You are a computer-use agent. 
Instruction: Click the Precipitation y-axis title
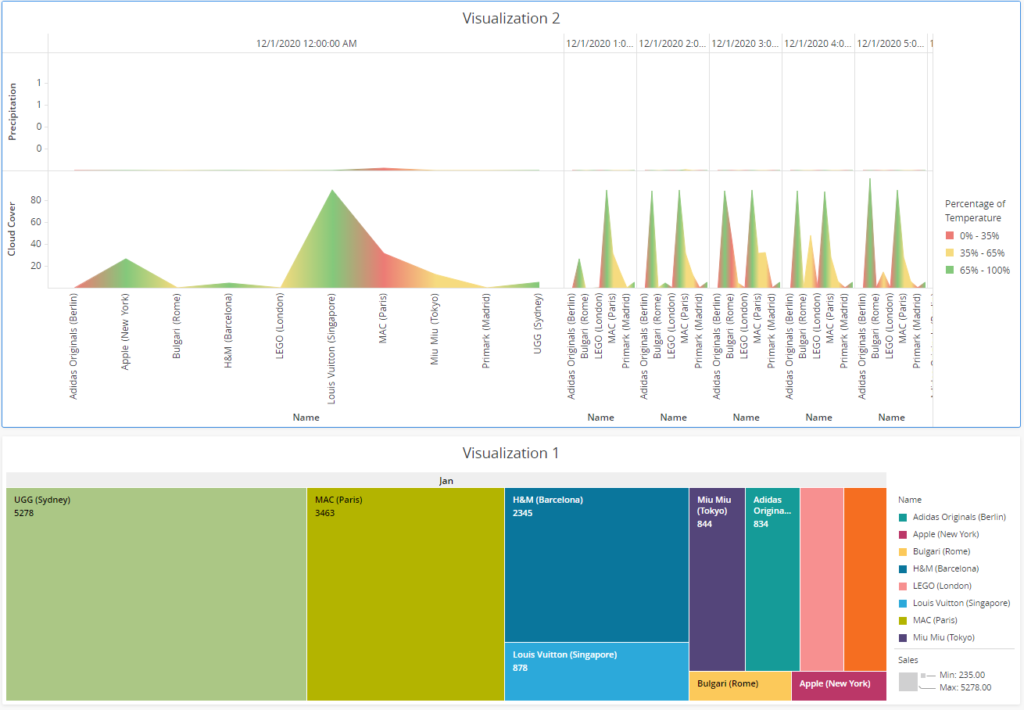(x=12, y=112)
